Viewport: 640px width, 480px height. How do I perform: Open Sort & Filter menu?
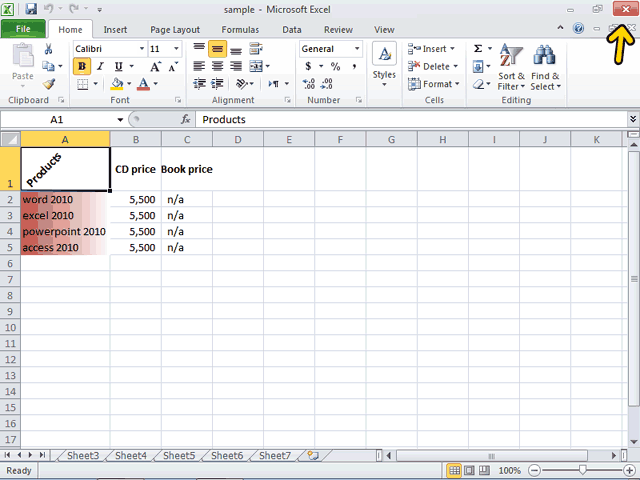point(511,67)
